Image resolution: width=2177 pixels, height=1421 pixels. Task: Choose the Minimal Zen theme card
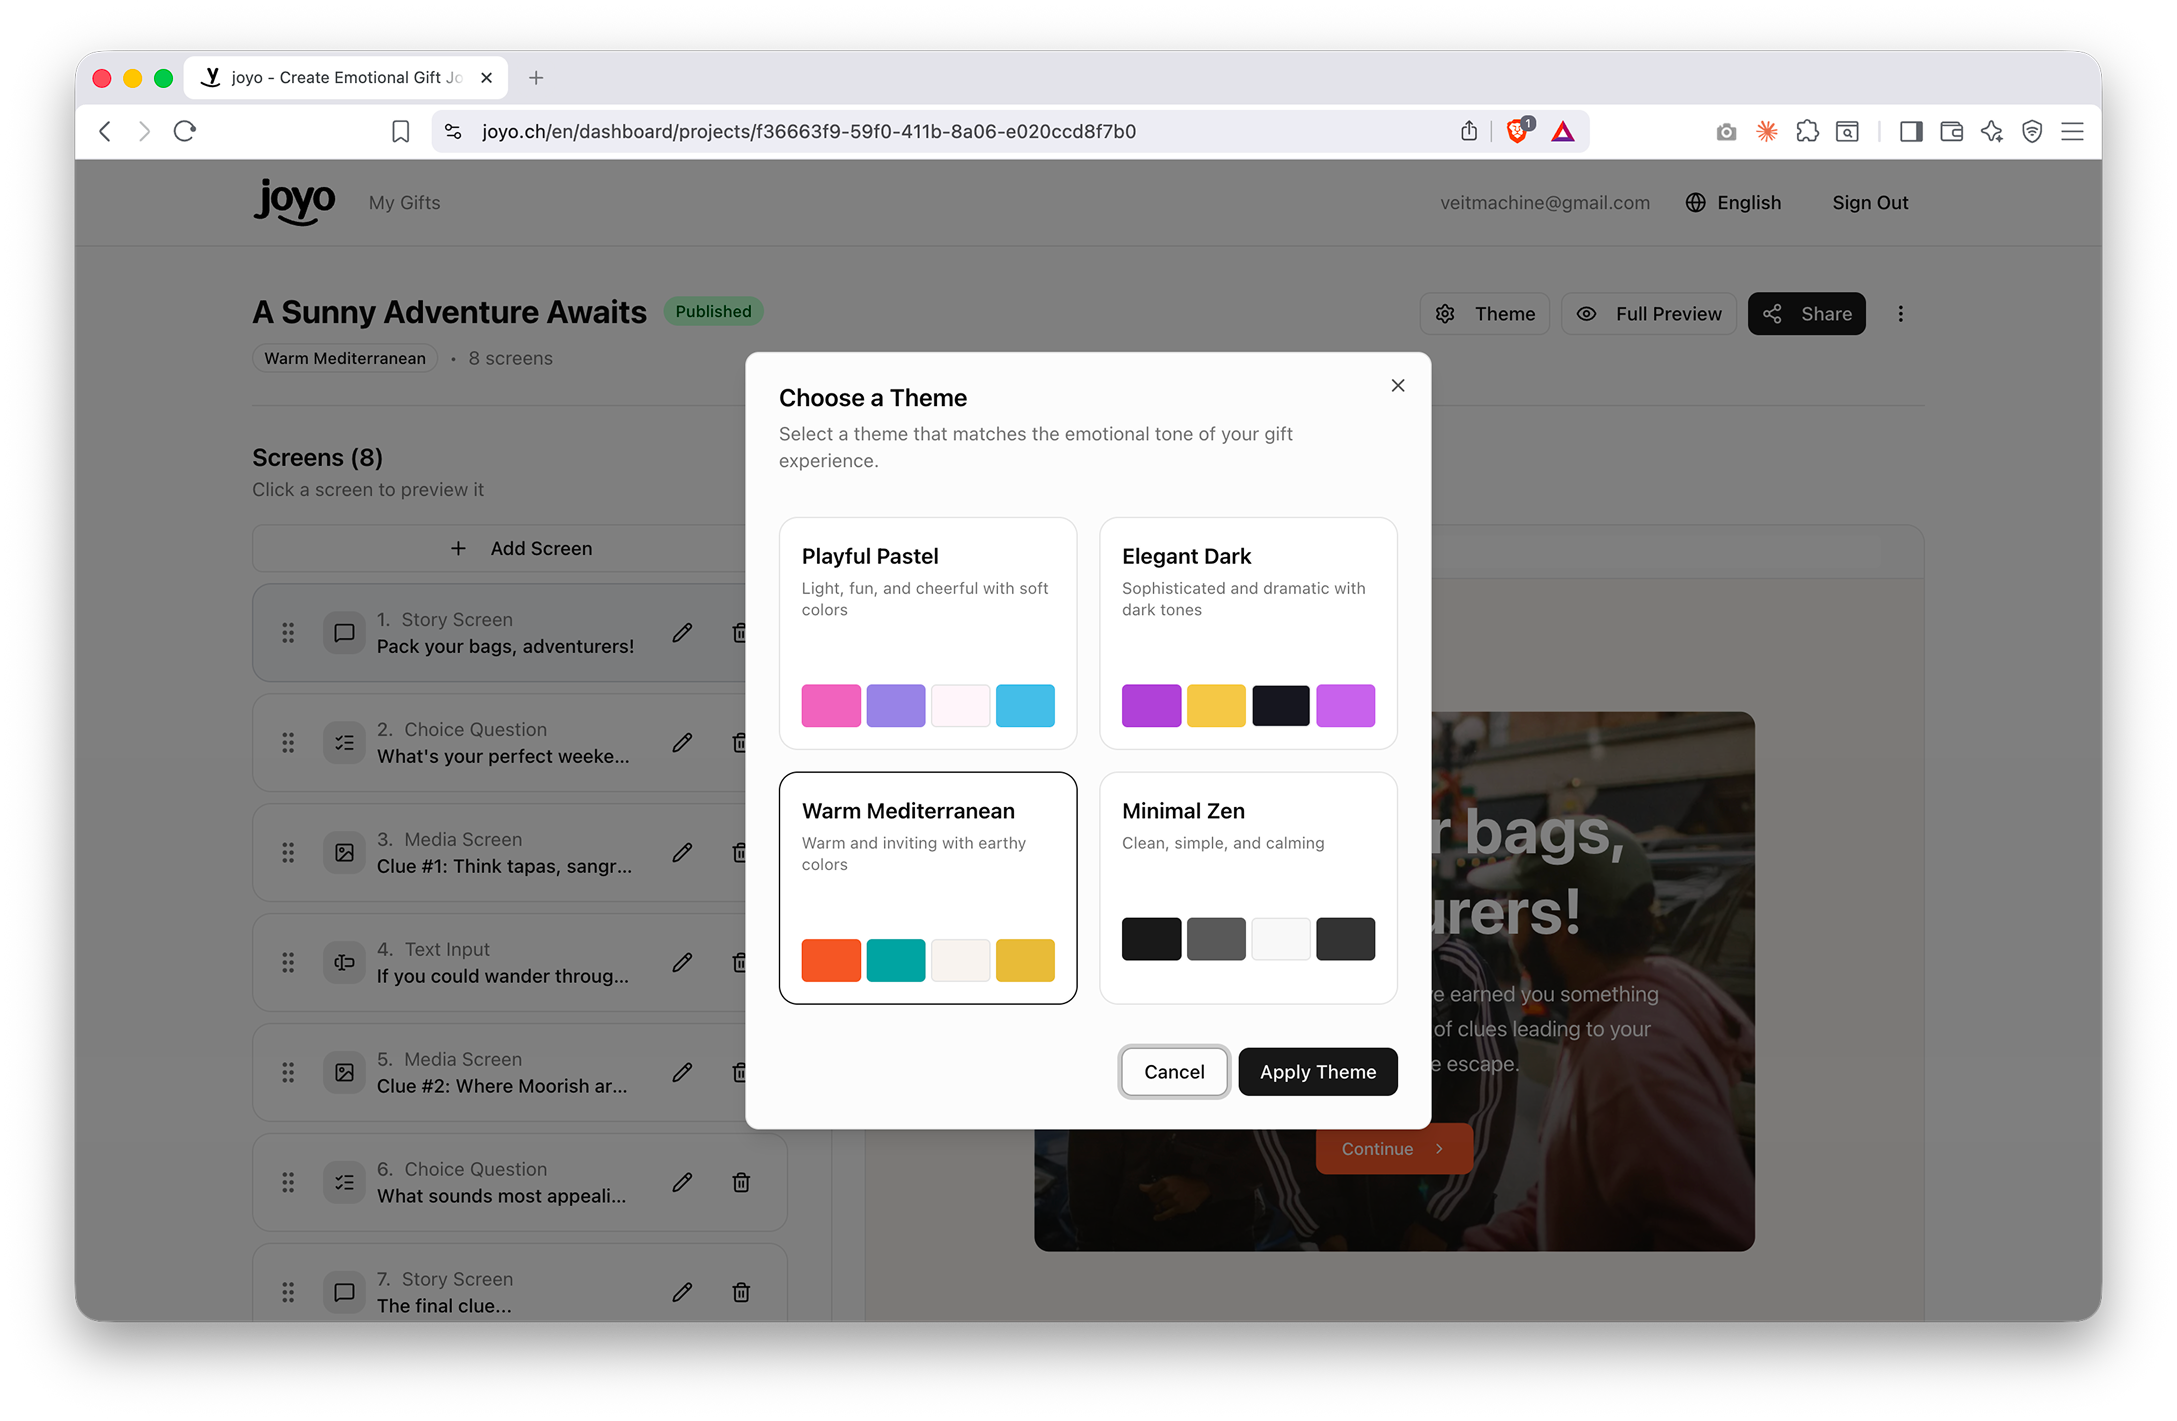pyautogui.click(x=1247, y=886)
